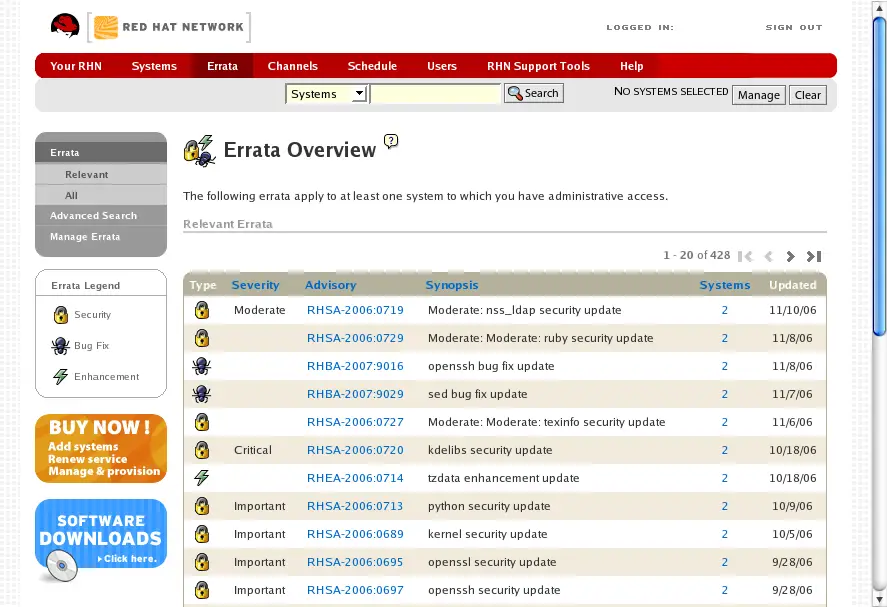887x607 pixels.
Task: Select Advanced Search in sidebar
Action: click(x=93, y=216)
